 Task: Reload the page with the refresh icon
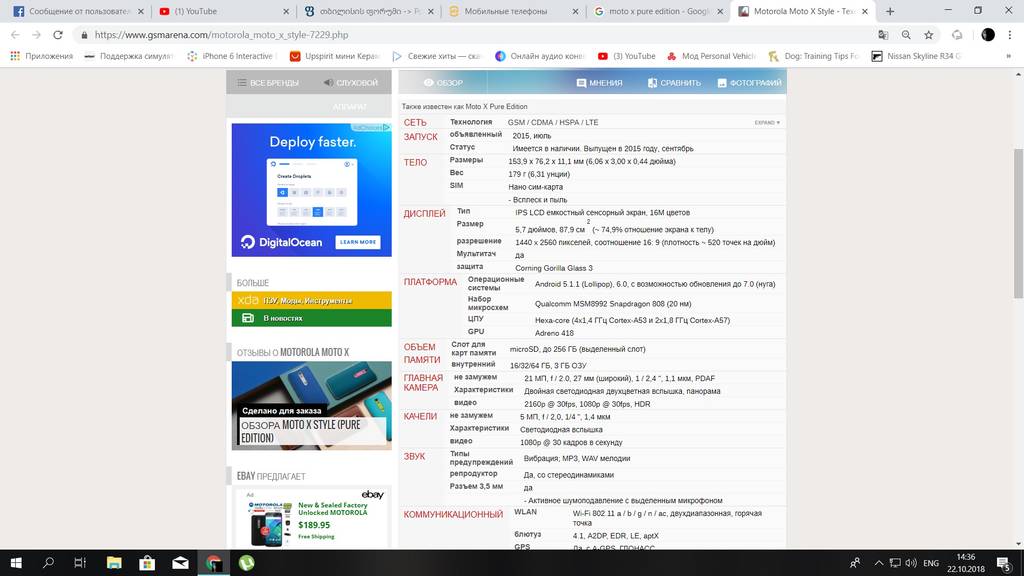[57, 35]
